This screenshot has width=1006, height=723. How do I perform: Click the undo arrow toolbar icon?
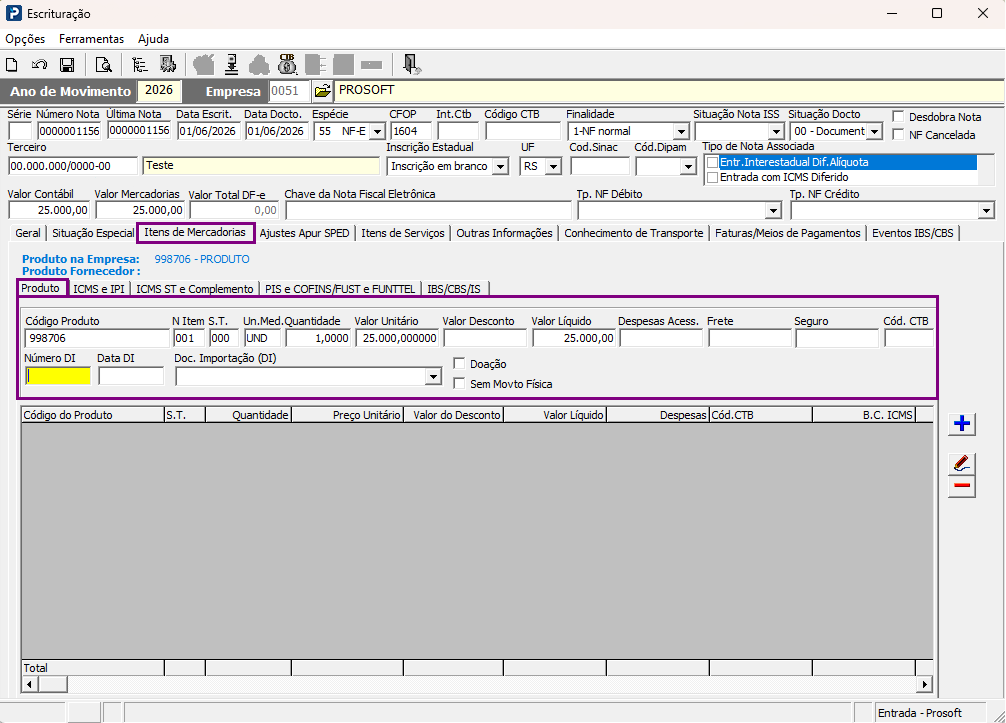pyautogui.click(x=39, y=65)
